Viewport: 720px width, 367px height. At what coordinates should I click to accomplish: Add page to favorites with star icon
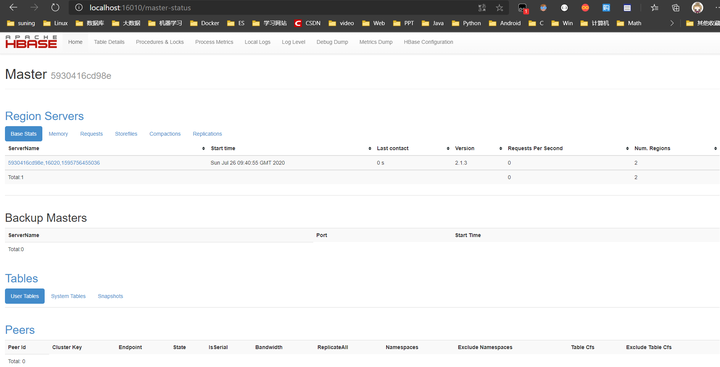(499, 7)
